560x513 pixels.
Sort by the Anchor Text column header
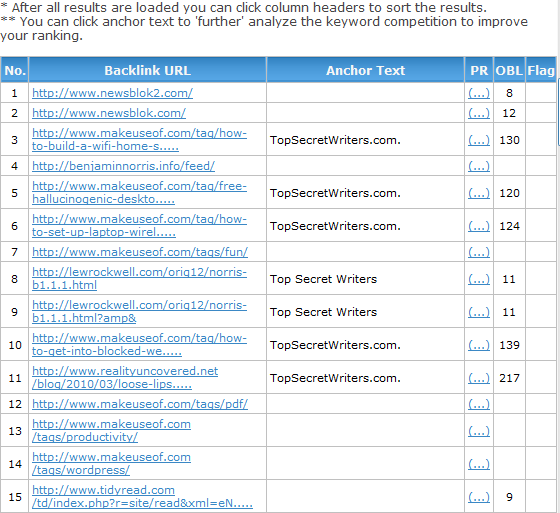(365, 70)
